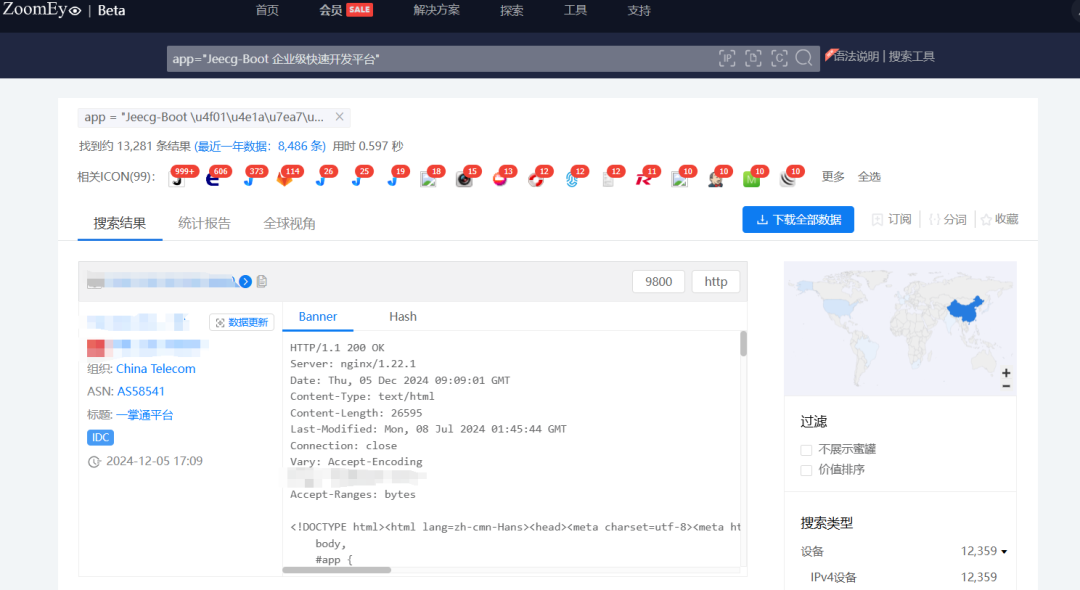Viewport: 1080px width, 590px height.
Task: Select the Hash tab
Action: (x=403, y=317)
